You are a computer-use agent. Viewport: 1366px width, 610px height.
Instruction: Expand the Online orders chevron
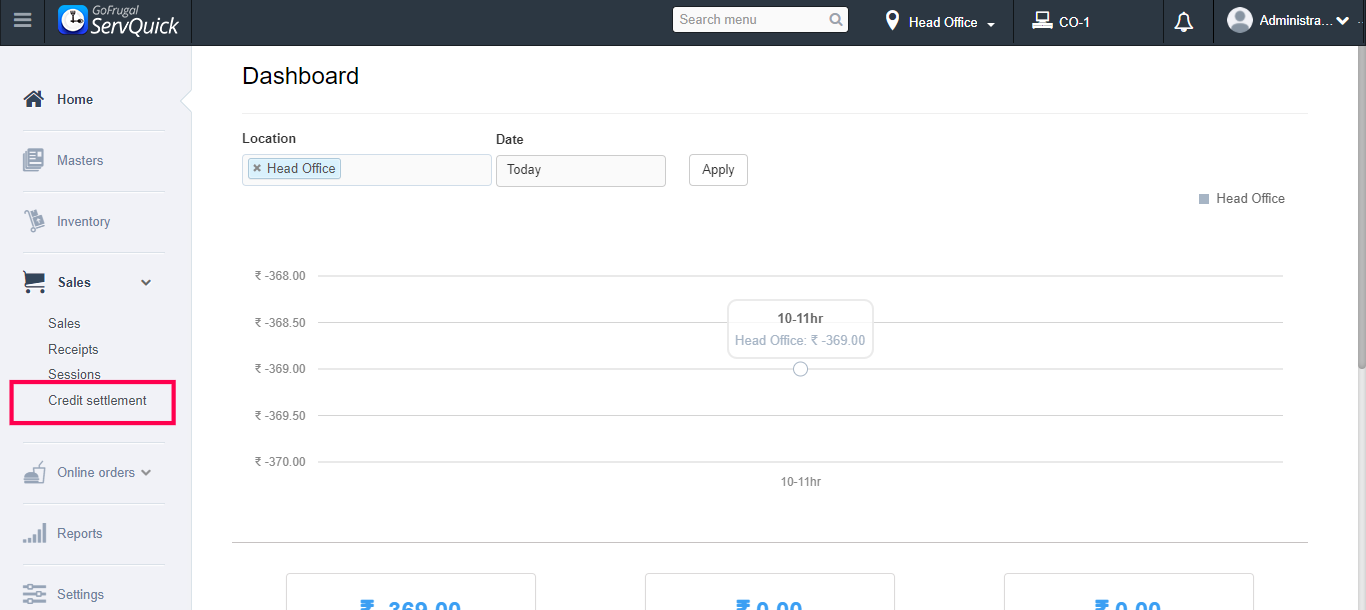pos(146,472)
